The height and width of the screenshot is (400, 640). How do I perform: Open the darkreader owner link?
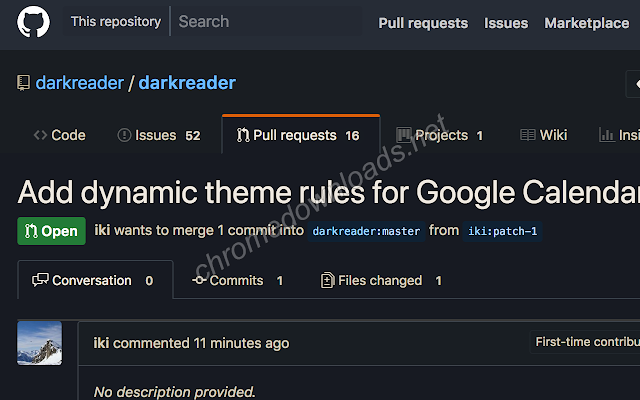tap(80, 83)
